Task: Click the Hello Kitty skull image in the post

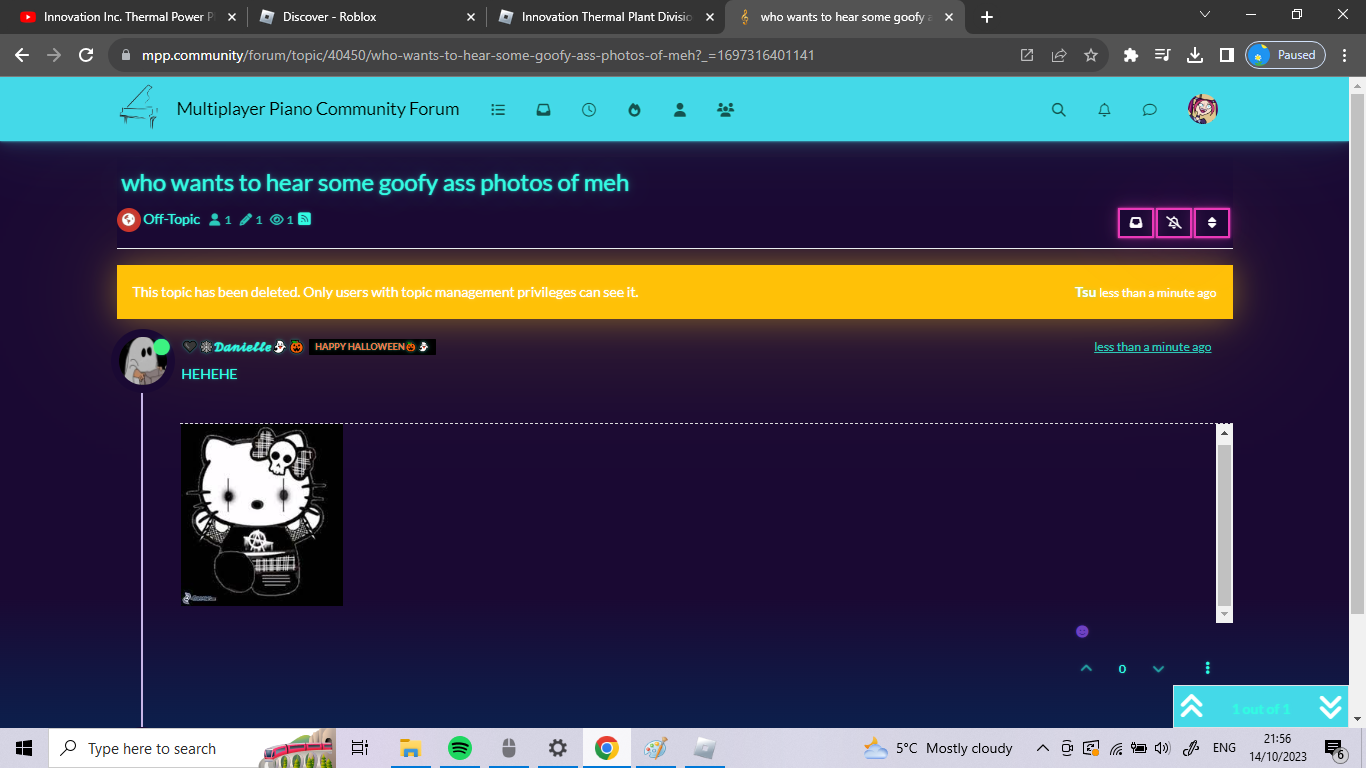Action: coord(262,515)
